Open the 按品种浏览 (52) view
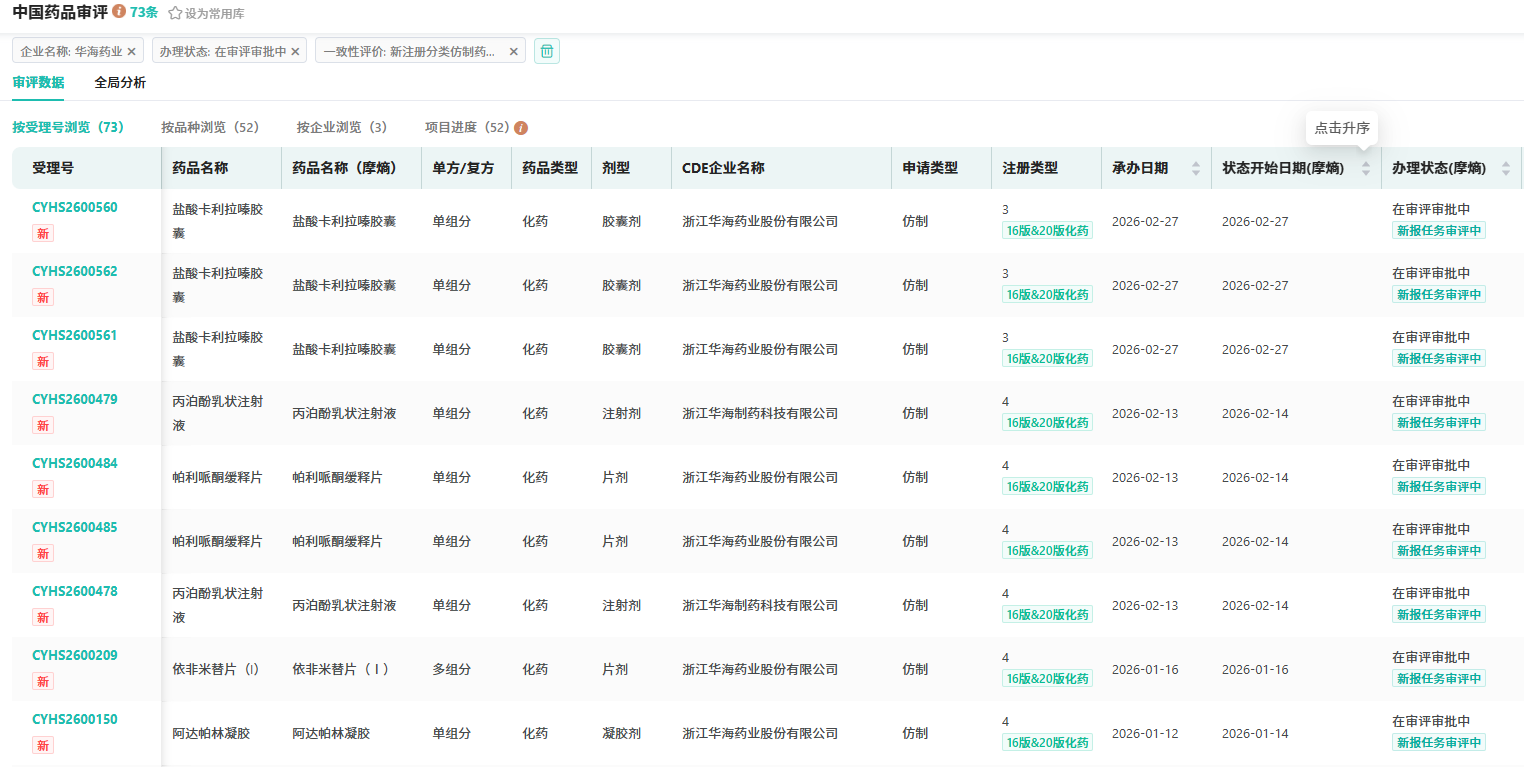Image resolution: width=1524 pixels, height=767 pixels. (210, 128)
